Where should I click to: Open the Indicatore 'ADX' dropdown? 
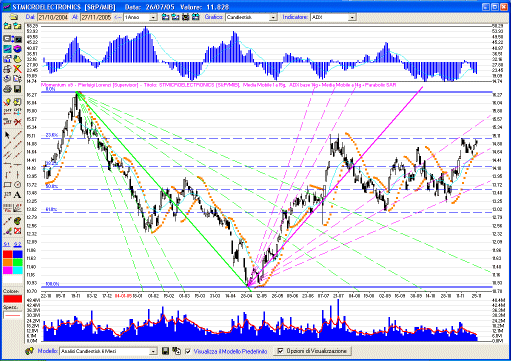352,17
